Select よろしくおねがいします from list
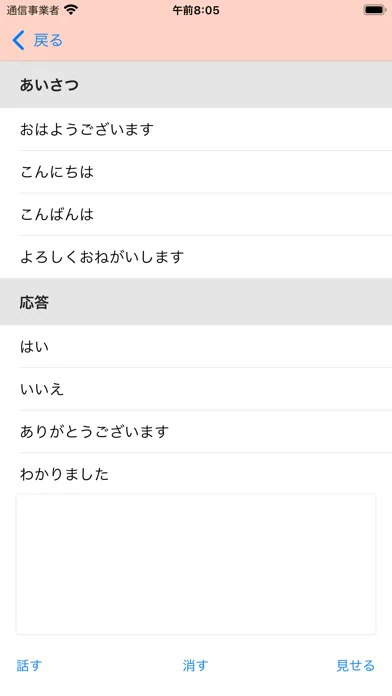The width and height of the screenshot is (392, 696). 196,257
